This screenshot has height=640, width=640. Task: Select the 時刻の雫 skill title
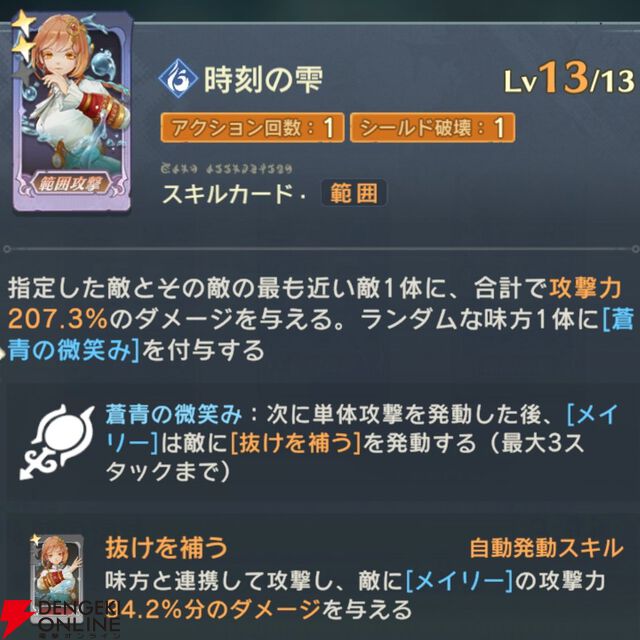pos(263,79)
